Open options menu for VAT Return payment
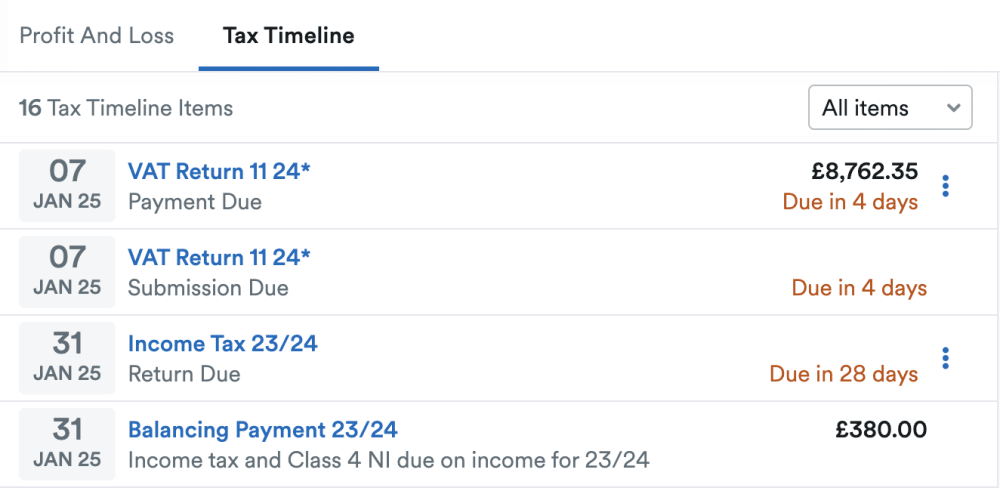1000x488 pixels. pos(945,186)
